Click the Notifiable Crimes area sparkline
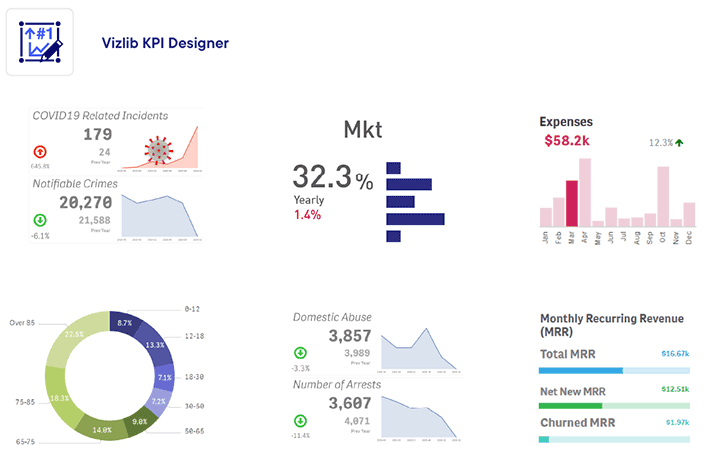The height and width of the screenshot is (466, 720). coord(160,216)
